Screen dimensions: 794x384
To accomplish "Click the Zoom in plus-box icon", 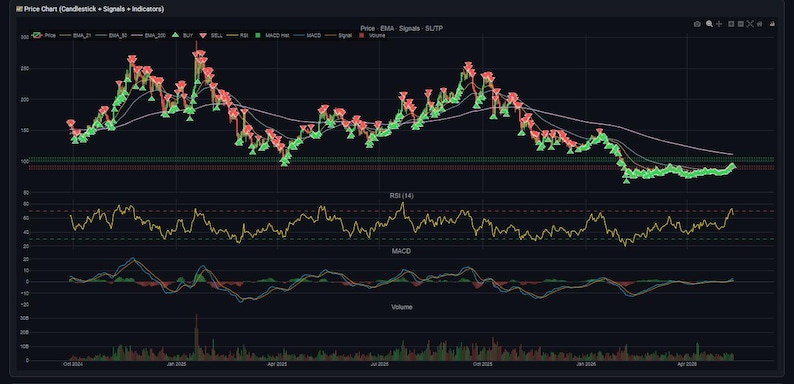I will (x=731, y=24).
